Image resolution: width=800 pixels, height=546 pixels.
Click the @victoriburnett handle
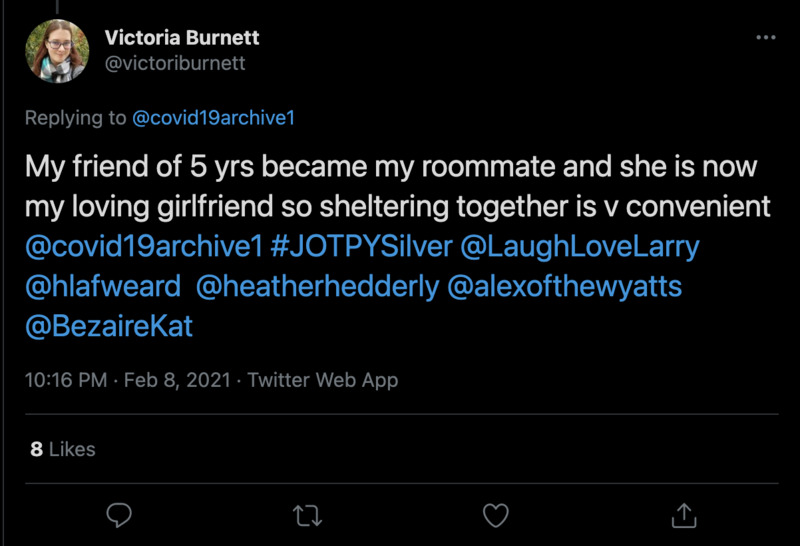click(175, 62)
